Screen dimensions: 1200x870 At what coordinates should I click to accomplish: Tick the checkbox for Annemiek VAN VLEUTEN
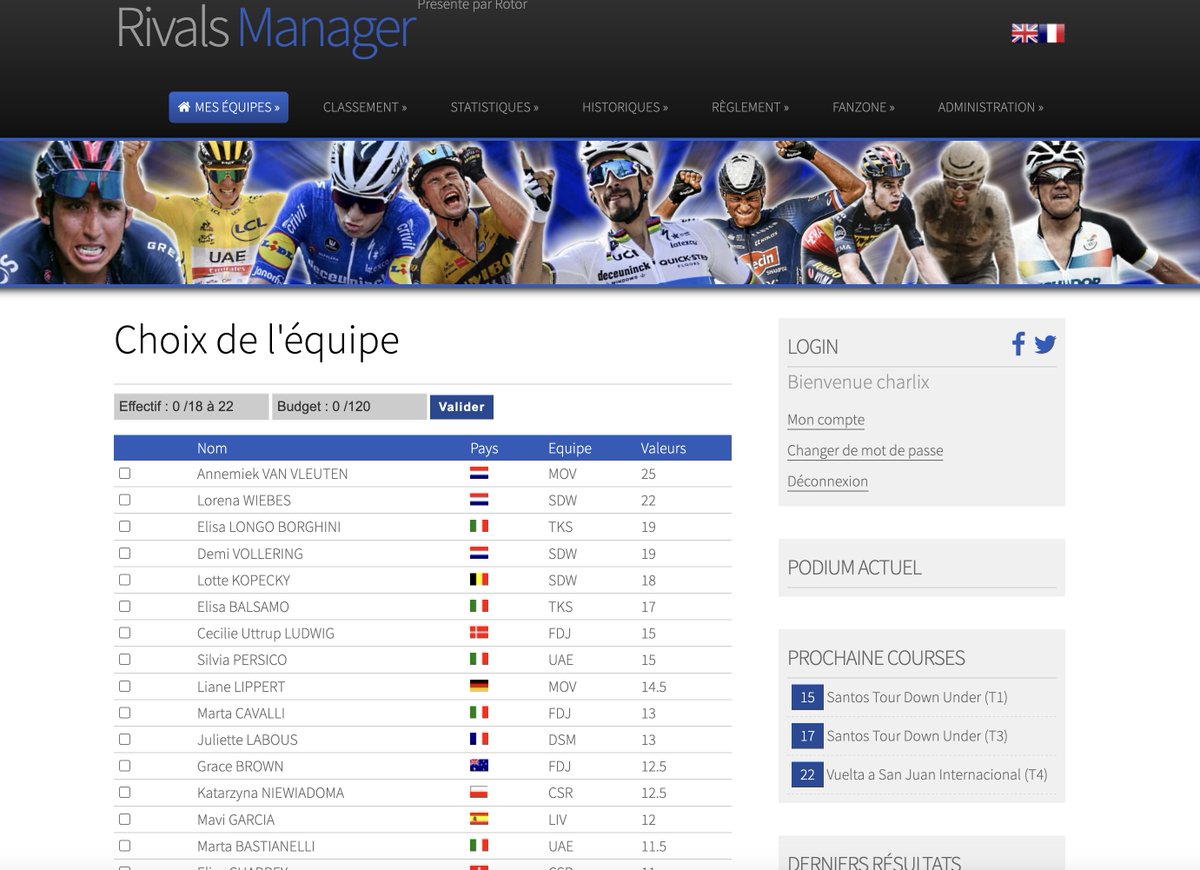tap(125, 473)
